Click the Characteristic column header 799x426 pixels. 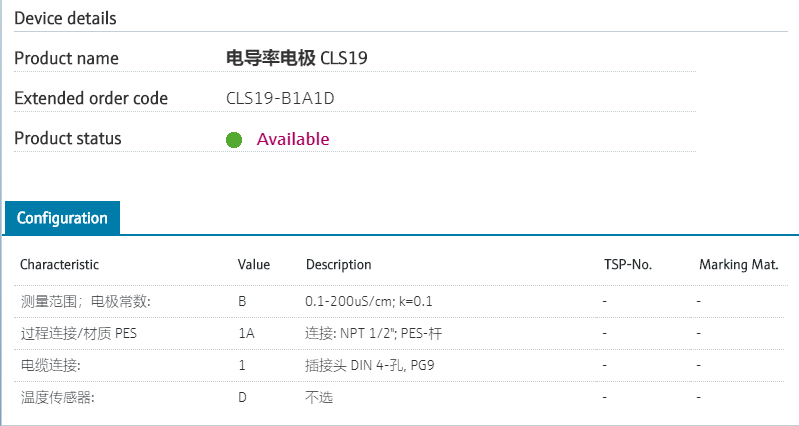[x=59, y=265]
